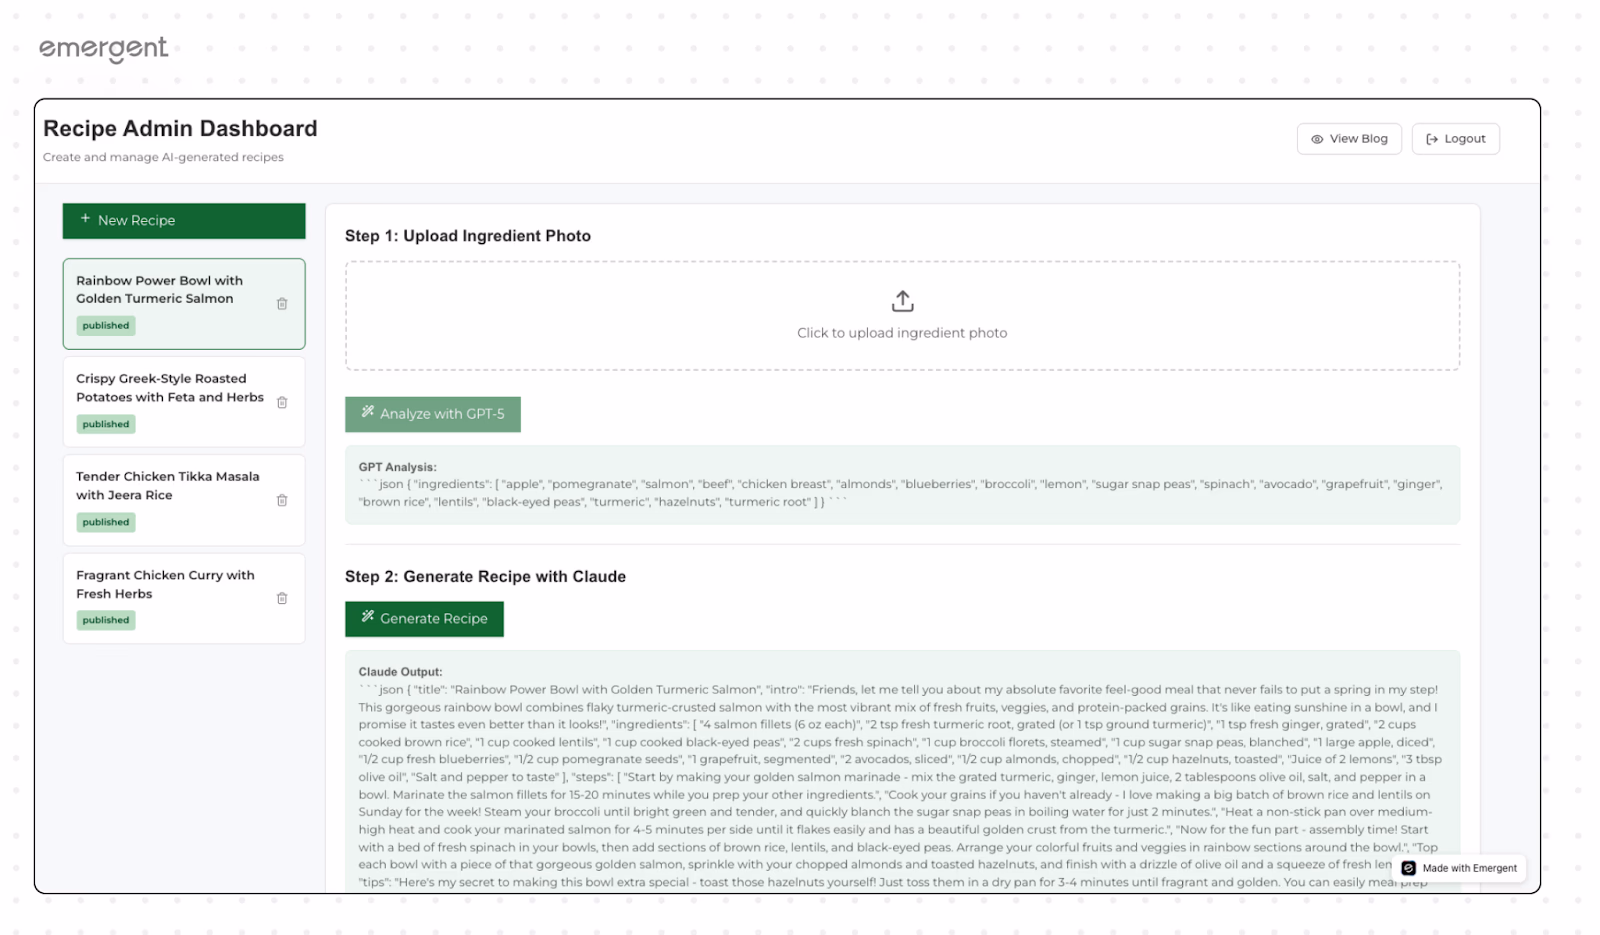Delete the Rainbow Power Bowl recipe
Screen dimensions: 1600x935
pos(282,304)
